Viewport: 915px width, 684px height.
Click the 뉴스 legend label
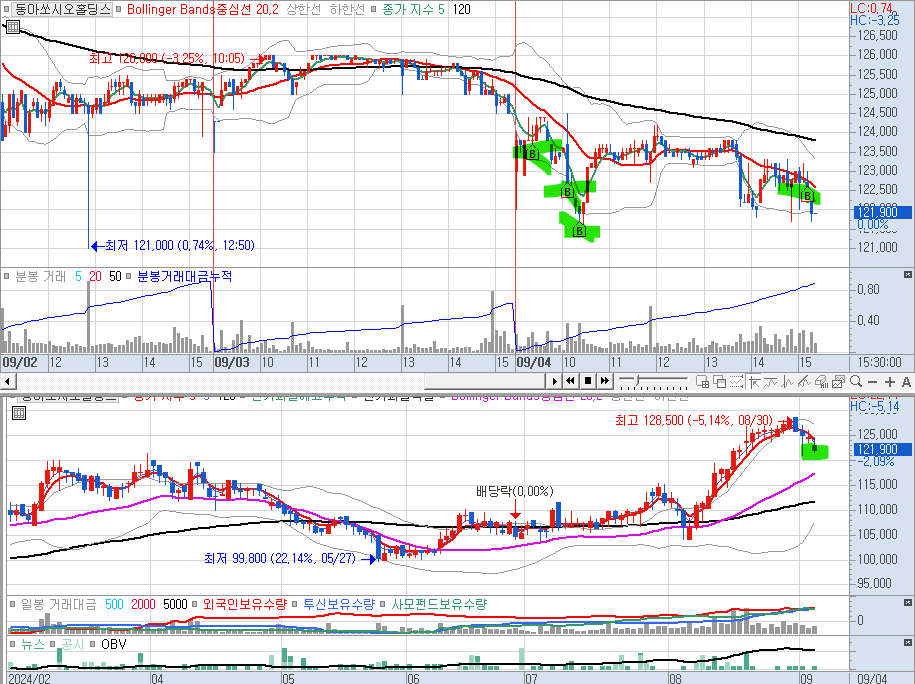[33, 644]
